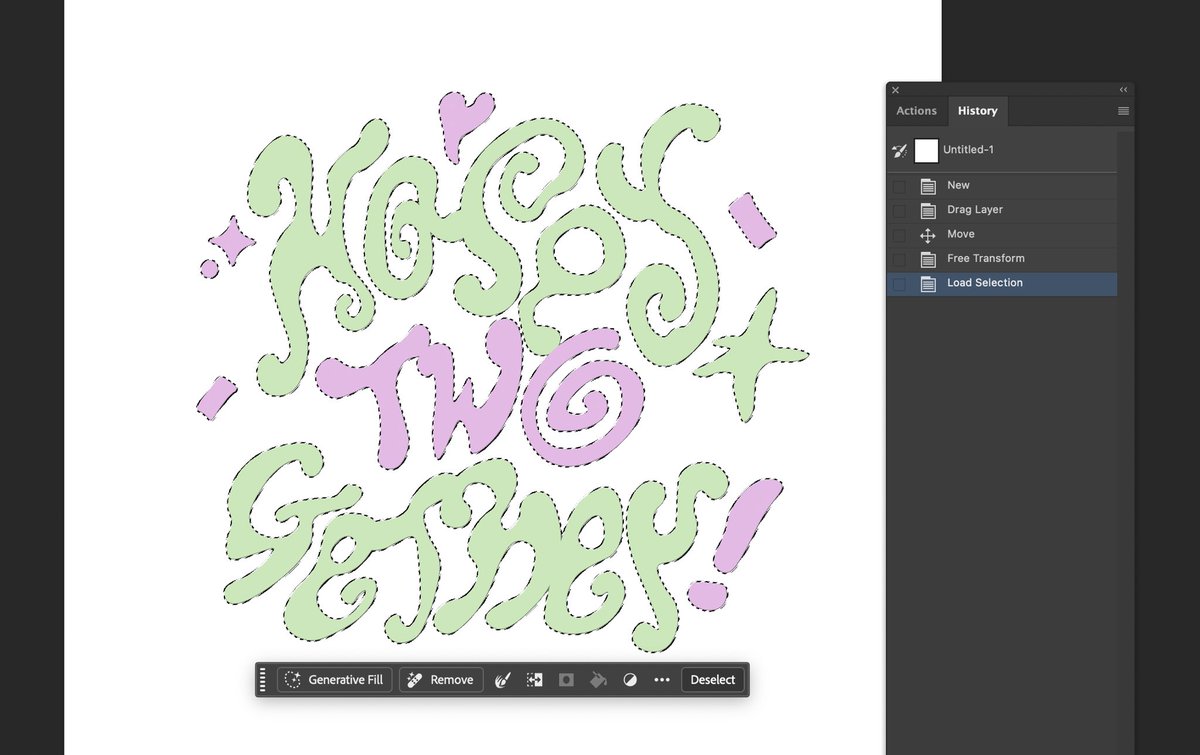The image size is (1200, 755).
Task: Create mask from selection icon
Action: click(566, 680)
